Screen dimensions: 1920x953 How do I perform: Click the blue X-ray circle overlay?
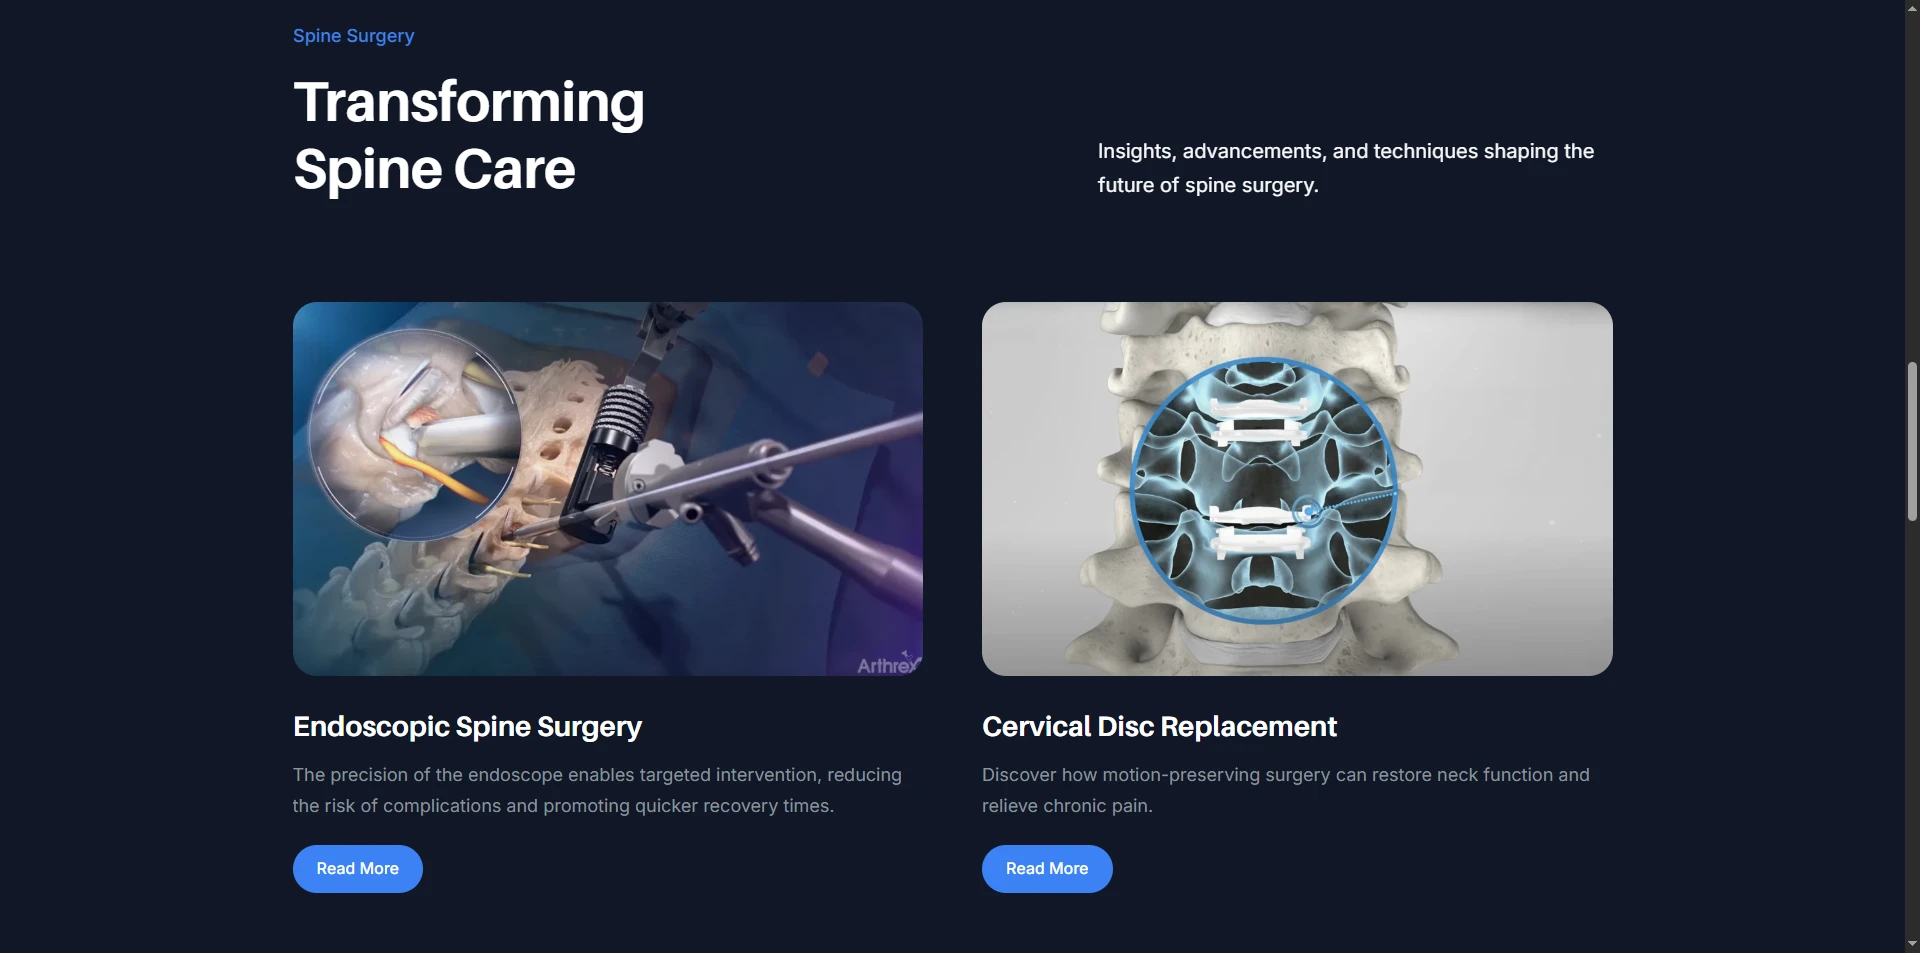click(1264, 490)
